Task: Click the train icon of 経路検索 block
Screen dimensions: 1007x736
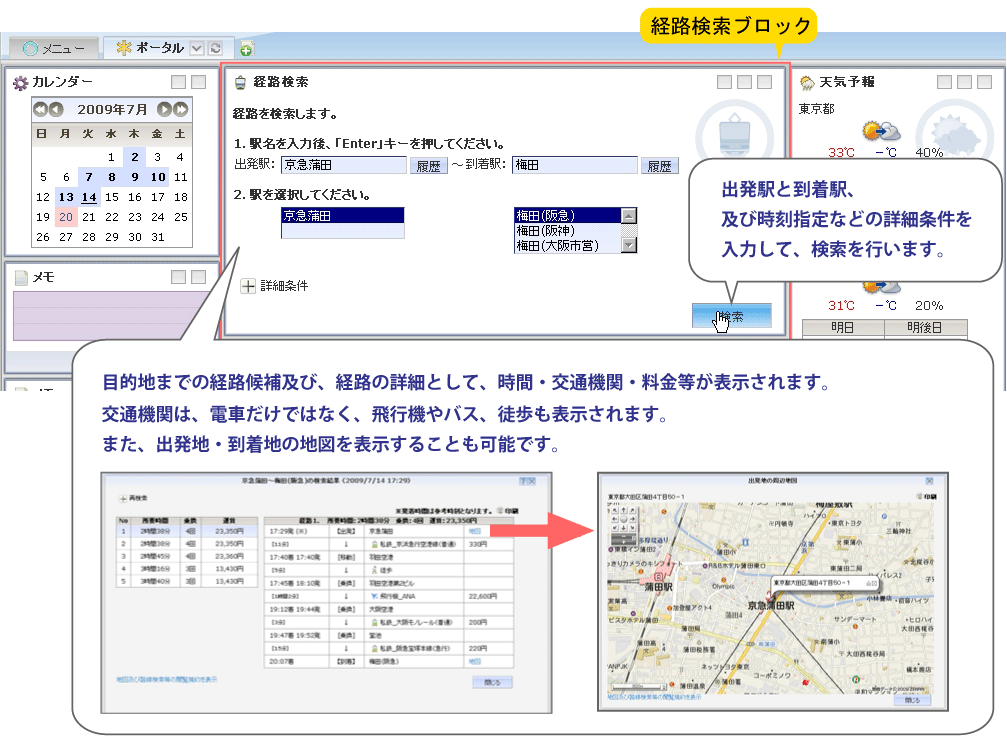Action: coord(240,82)
